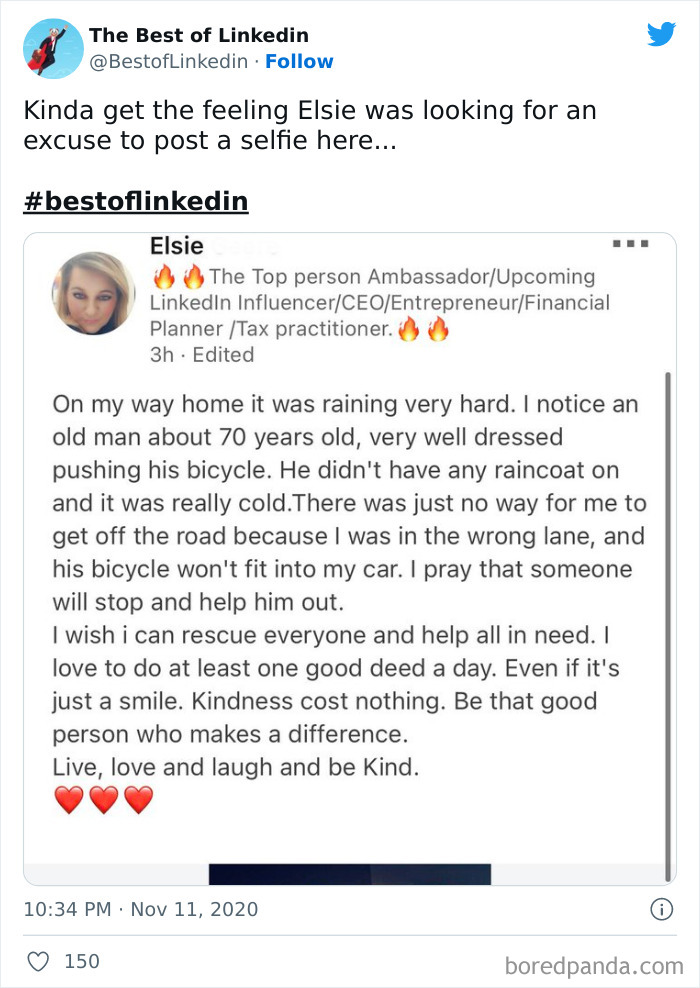Viewport: 700px width, 988px height.
Task: View the 150 likes count
Action: (81, 961)
